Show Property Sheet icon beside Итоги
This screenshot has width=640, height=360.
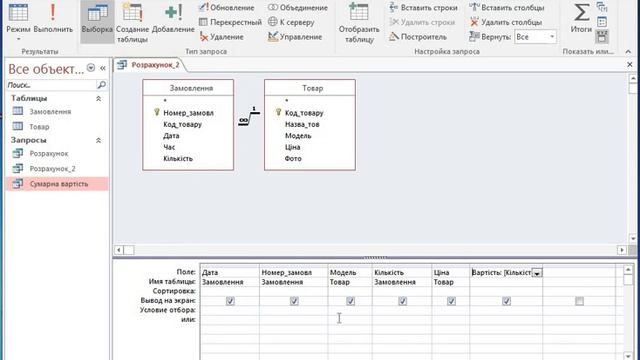point(602,22)
